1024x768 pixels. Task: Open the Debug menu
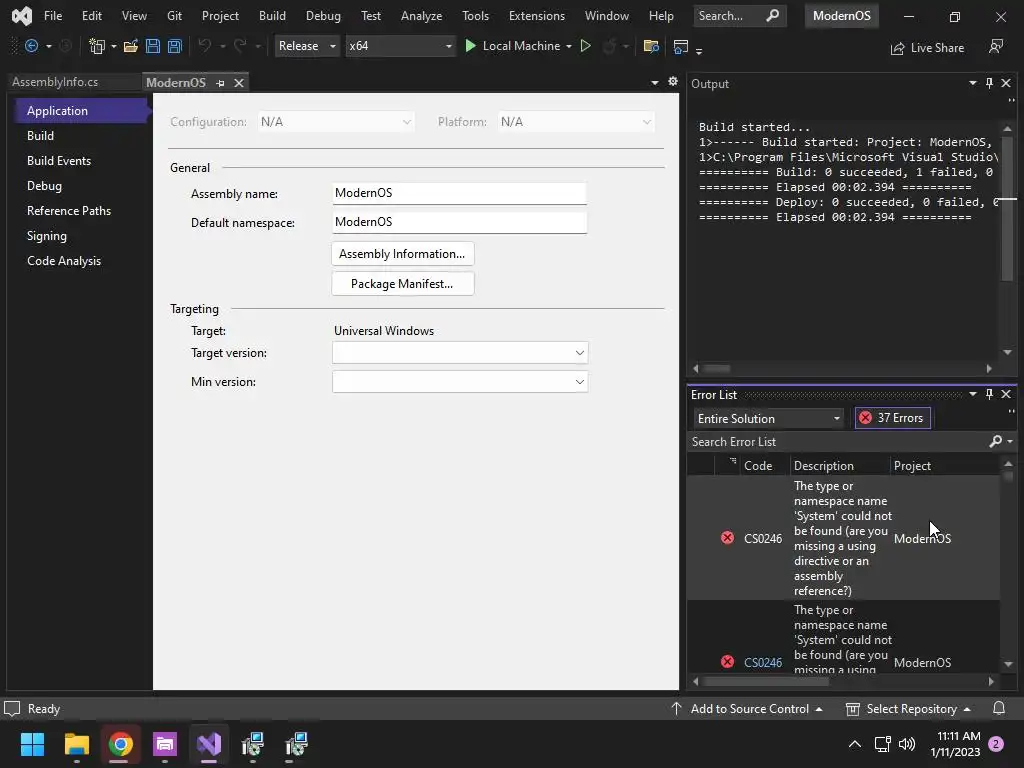[323, 16]
